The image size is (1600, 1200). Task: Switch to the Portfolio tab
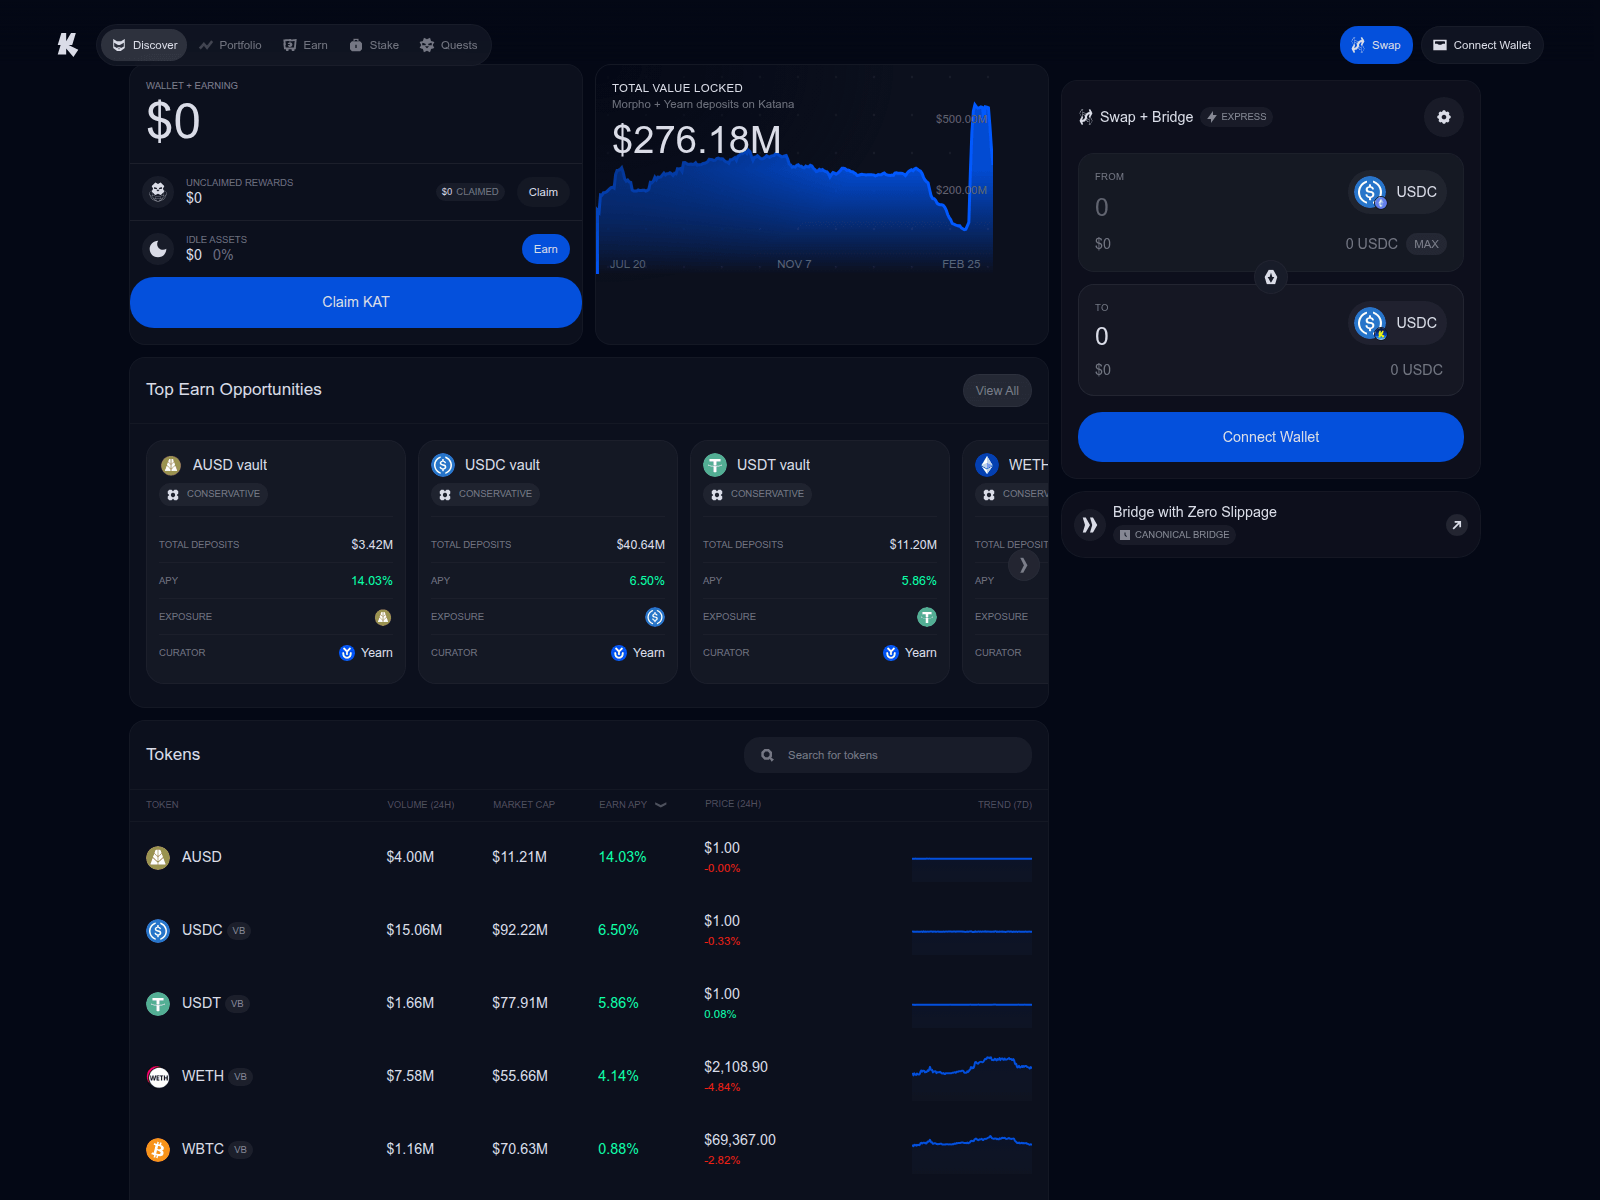230,45
